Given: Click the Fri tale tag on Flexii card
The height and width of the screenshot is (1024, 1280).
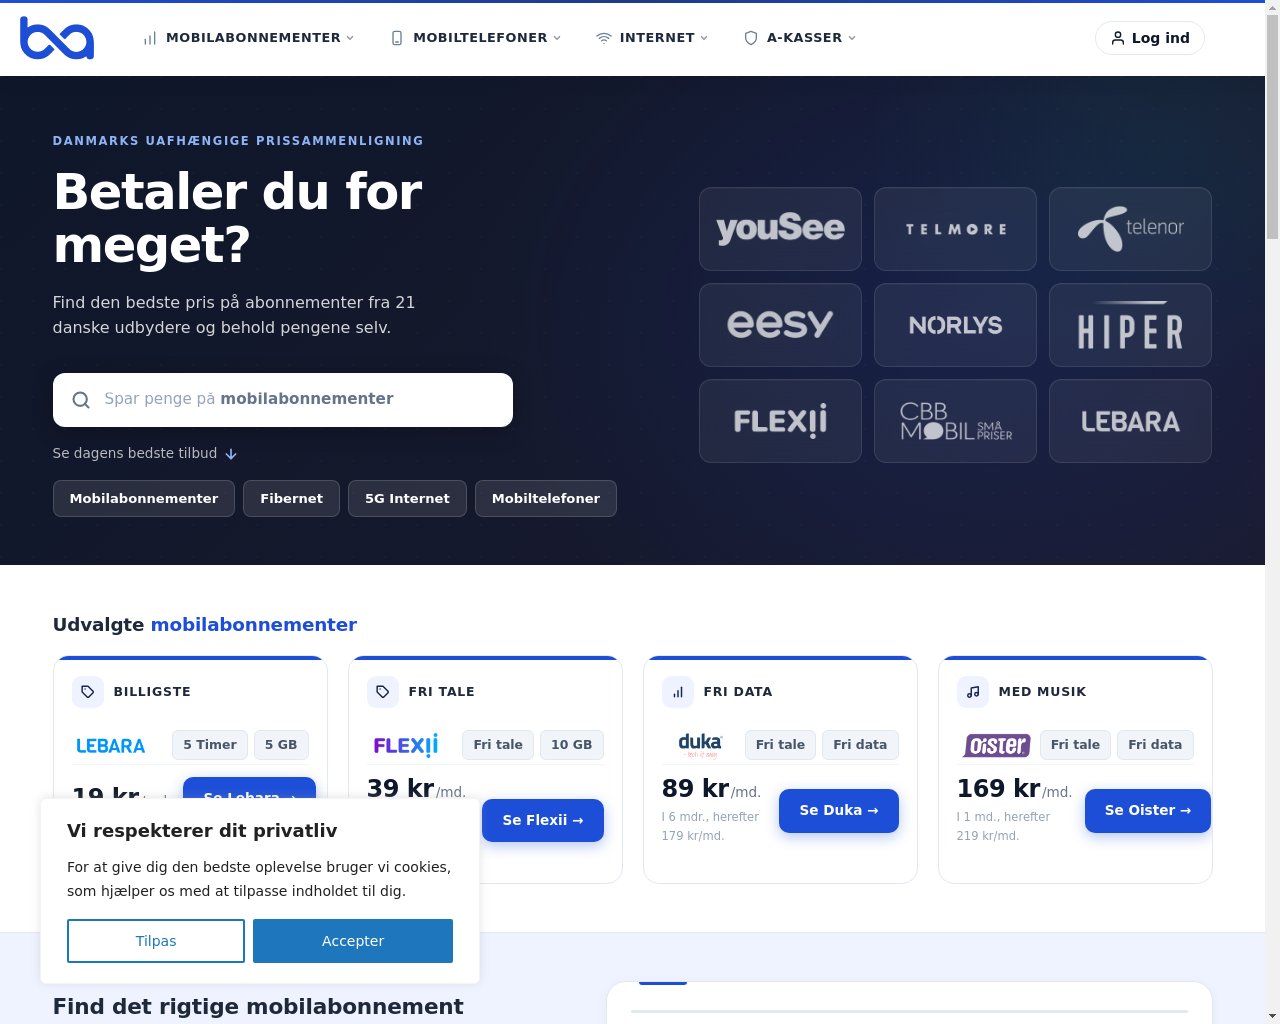Looking at the screenshot, I should 498,745.
